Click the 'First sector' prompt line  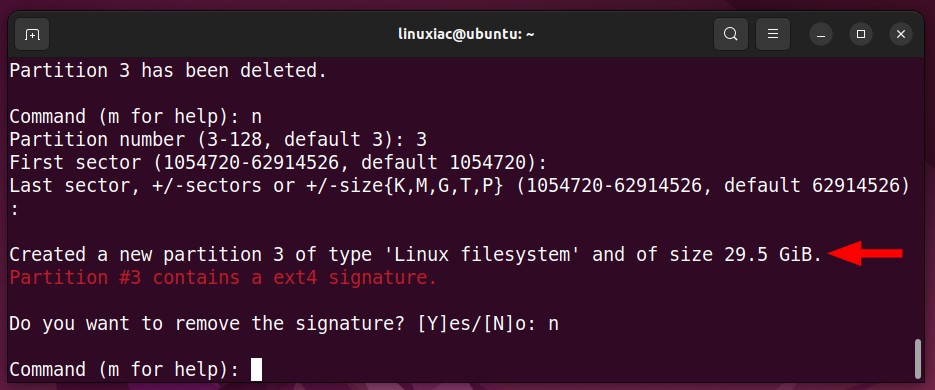point(278,163)
